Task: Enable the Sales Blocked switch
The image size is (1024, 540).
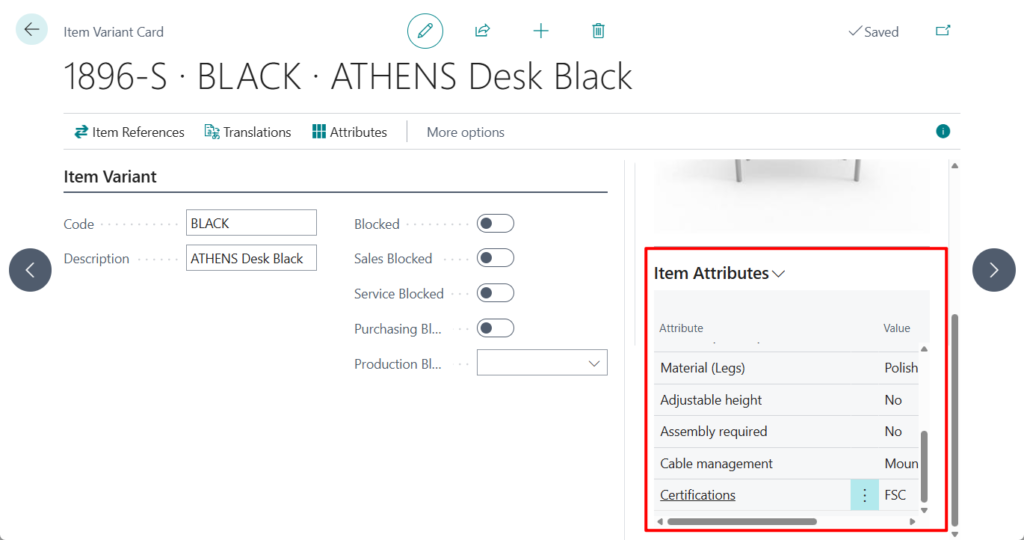Action: pos(495,258)
